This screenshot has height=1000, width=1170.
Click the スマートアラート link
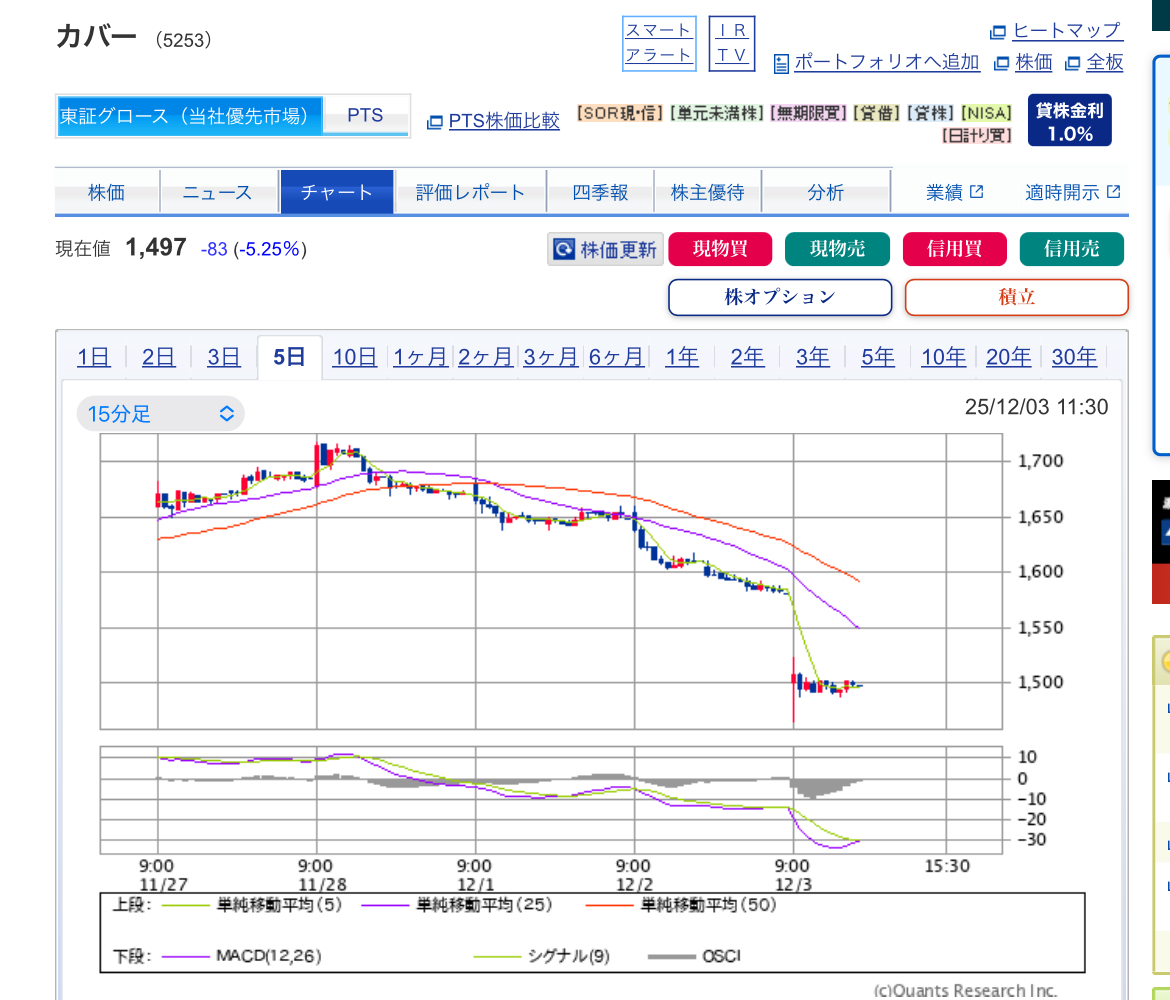(658, 42)
